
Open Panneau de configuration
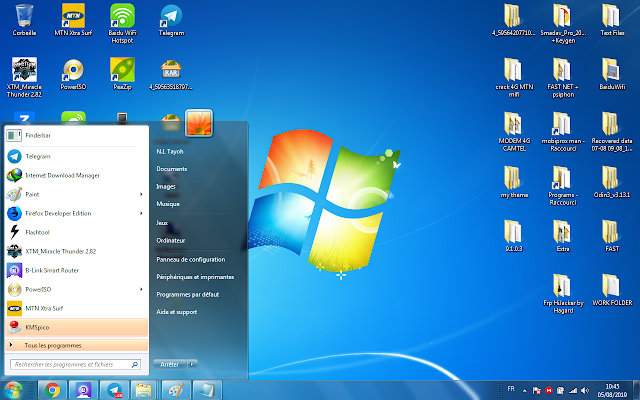tap(191, 260)
